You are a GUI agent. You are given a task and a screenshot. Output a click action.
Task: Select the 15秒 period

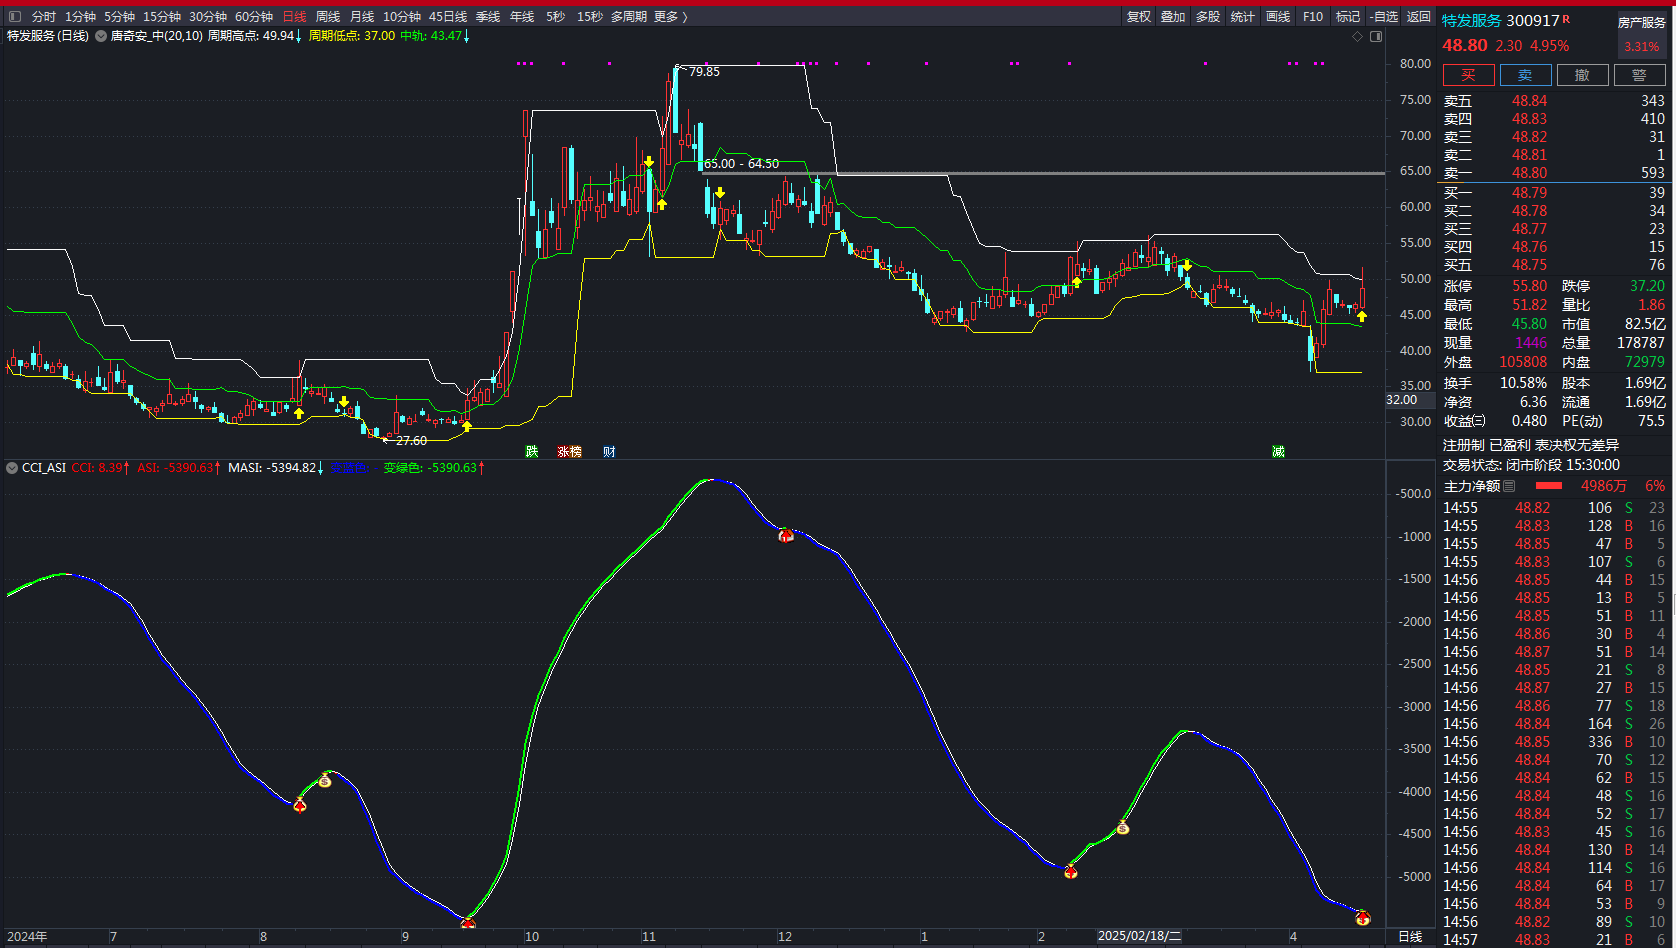point(590,16)
